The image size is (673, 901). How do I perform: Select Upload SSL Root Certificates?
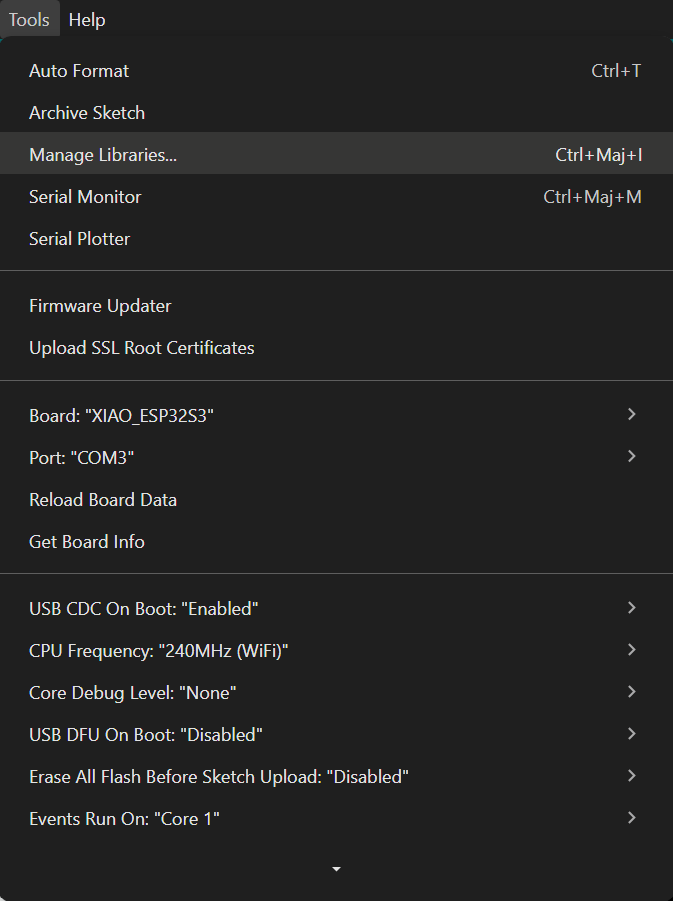pyautogui.click(x=142, y=348)
